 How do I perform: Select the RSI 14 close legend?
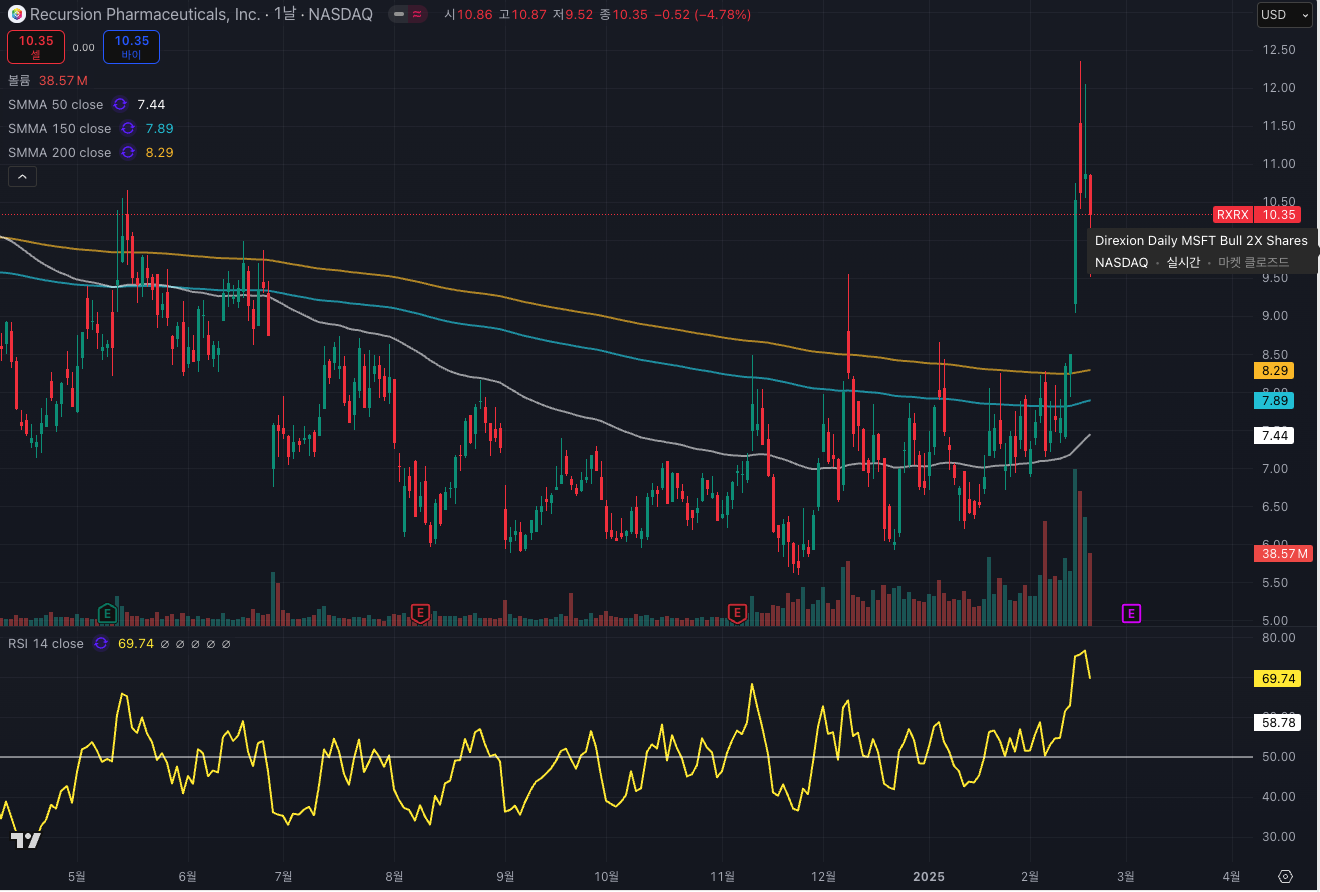pos(46,643)
